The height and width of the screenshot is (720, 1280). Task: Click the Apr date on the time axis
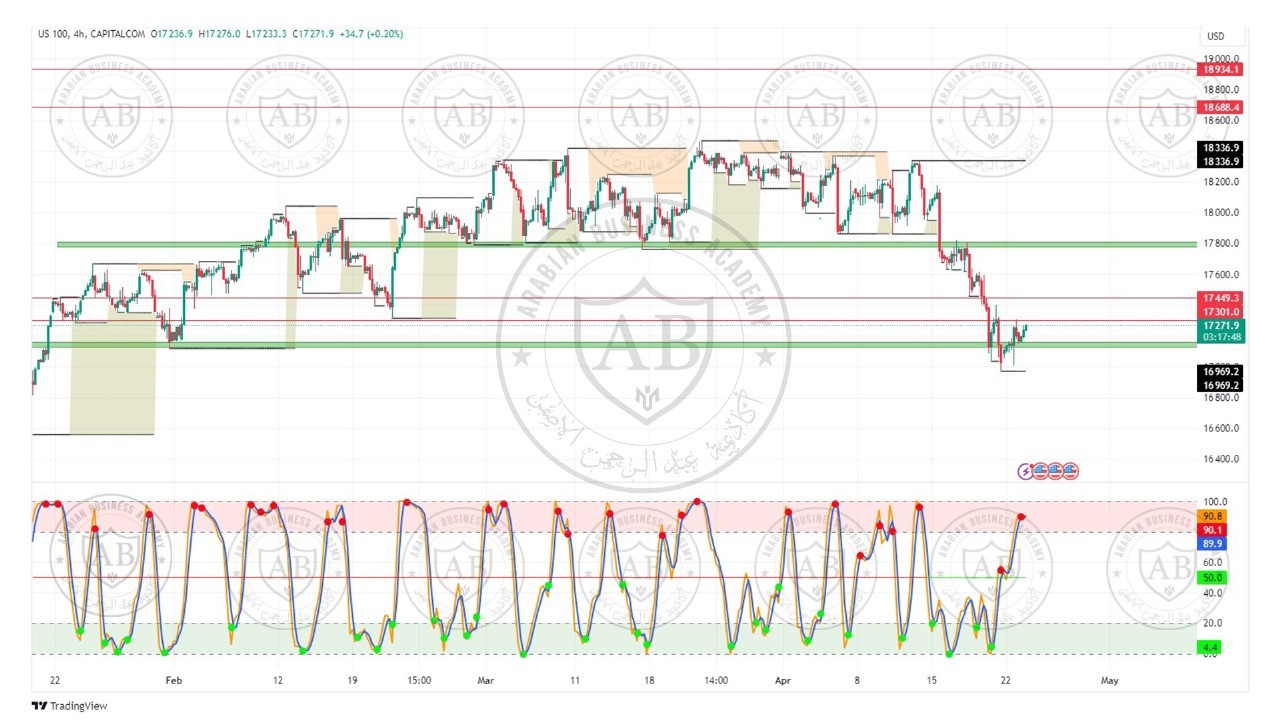[784, 680]
